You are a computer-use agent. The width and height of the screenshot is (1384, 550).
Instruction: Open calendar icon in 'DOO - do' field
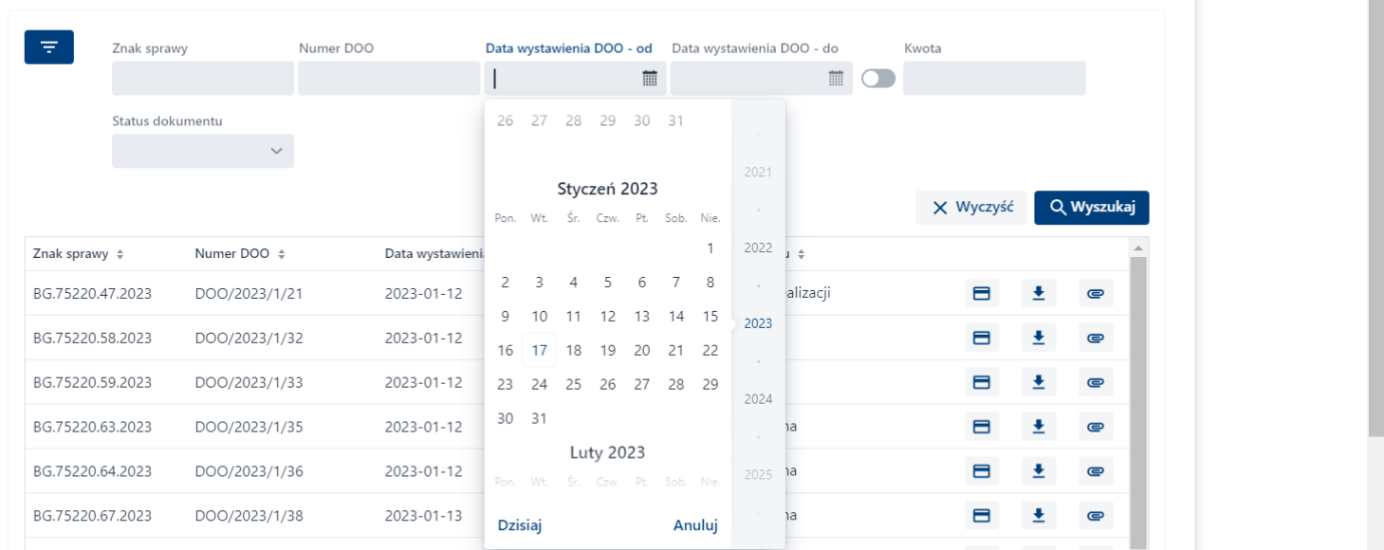(835, 78)
